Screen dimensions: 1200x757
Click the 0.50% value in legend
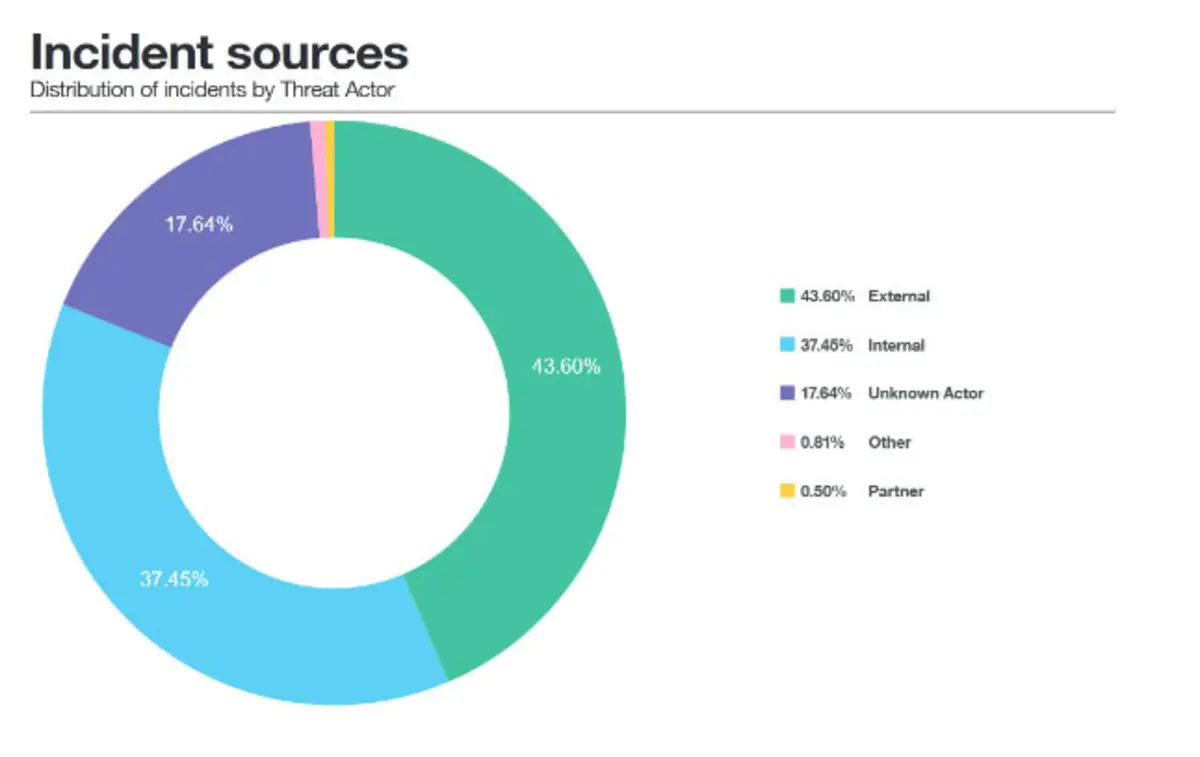tap(824, 491)
